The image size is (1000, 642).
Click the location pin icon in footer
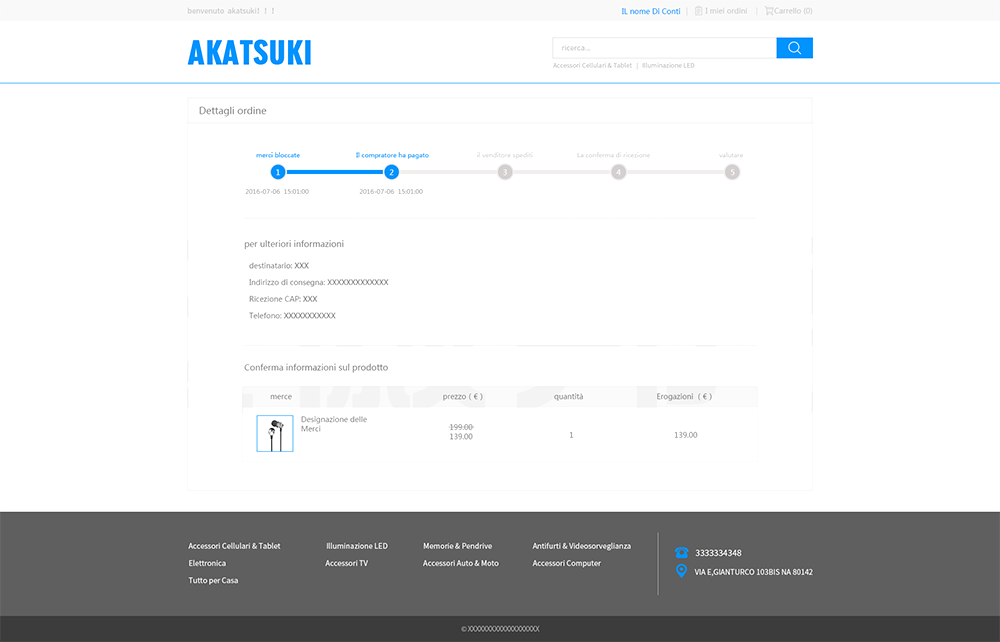pos(681,571)
